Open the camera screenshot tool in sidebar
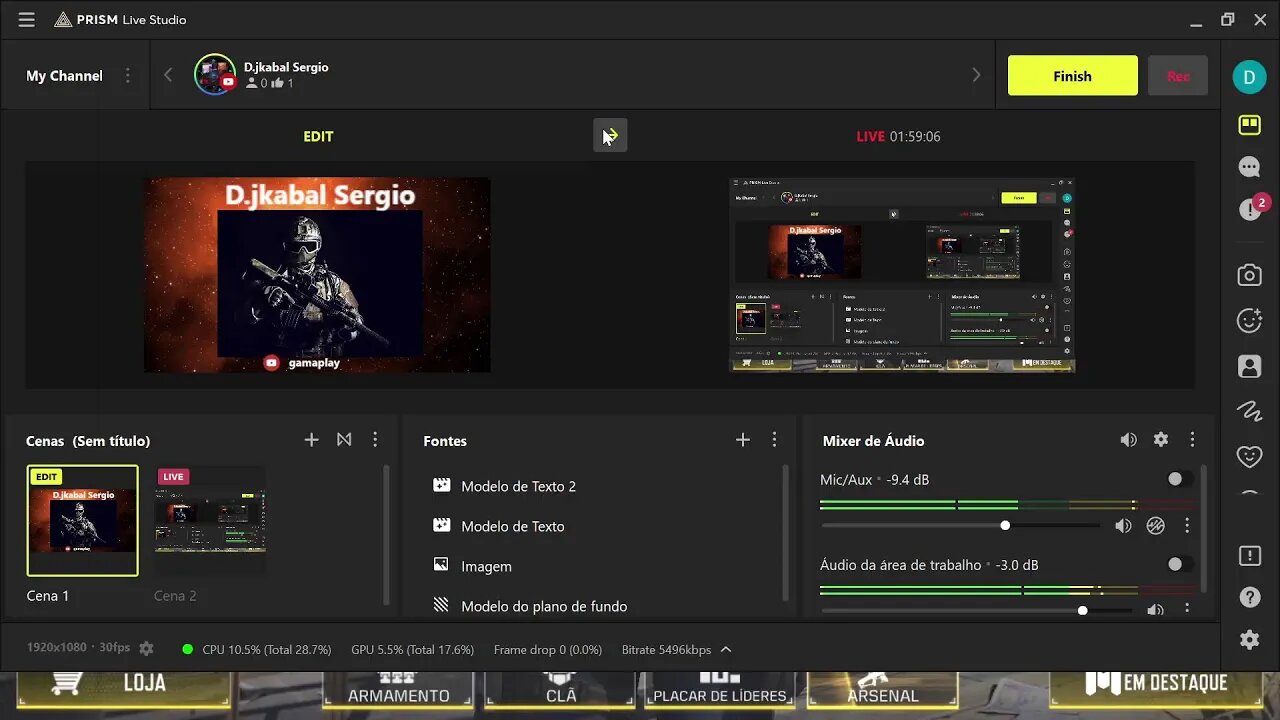Image resolution: width=1280 pixels, height=720 pixels. point(1249,275)
